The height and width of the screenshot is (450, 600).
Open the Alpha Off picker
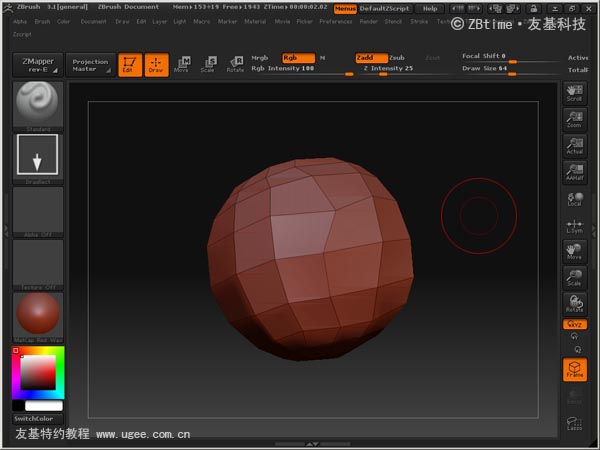coord(38,212)
